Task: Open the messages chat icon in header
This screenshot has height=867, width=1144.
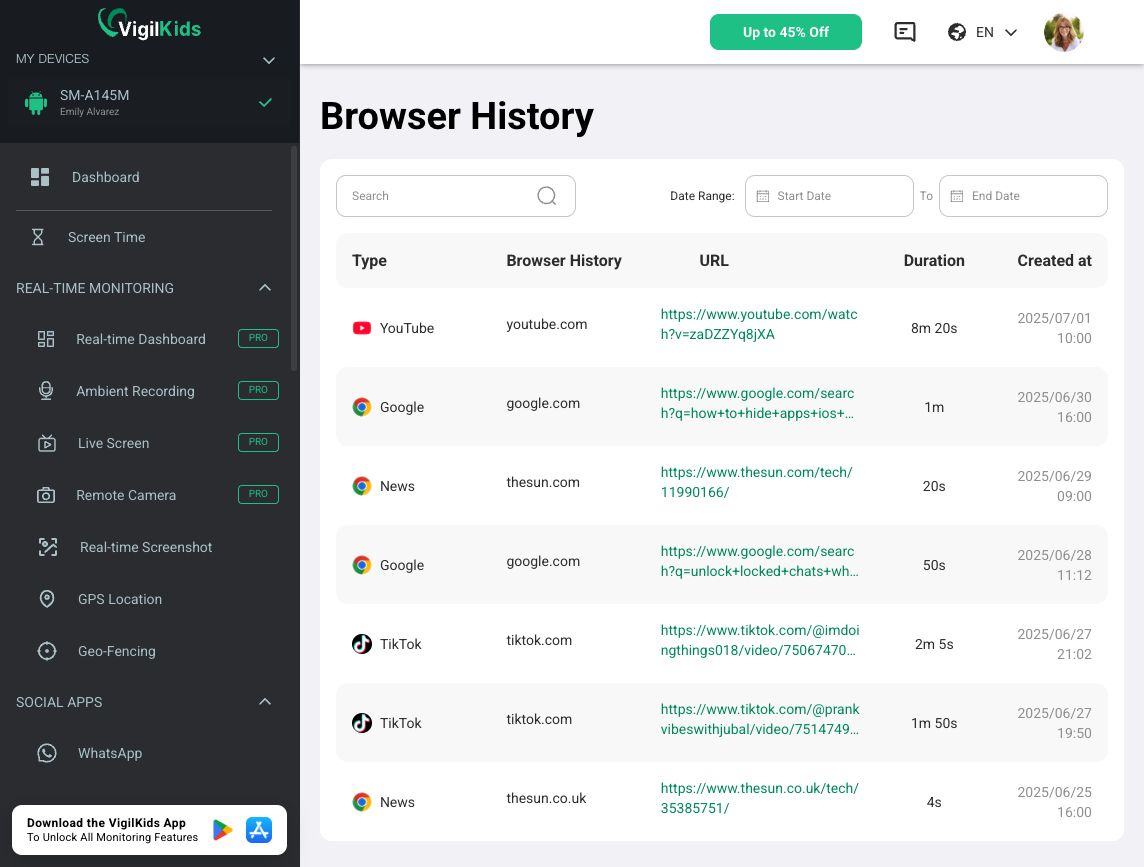Action: pyautogui.click(x=905, y=32)
